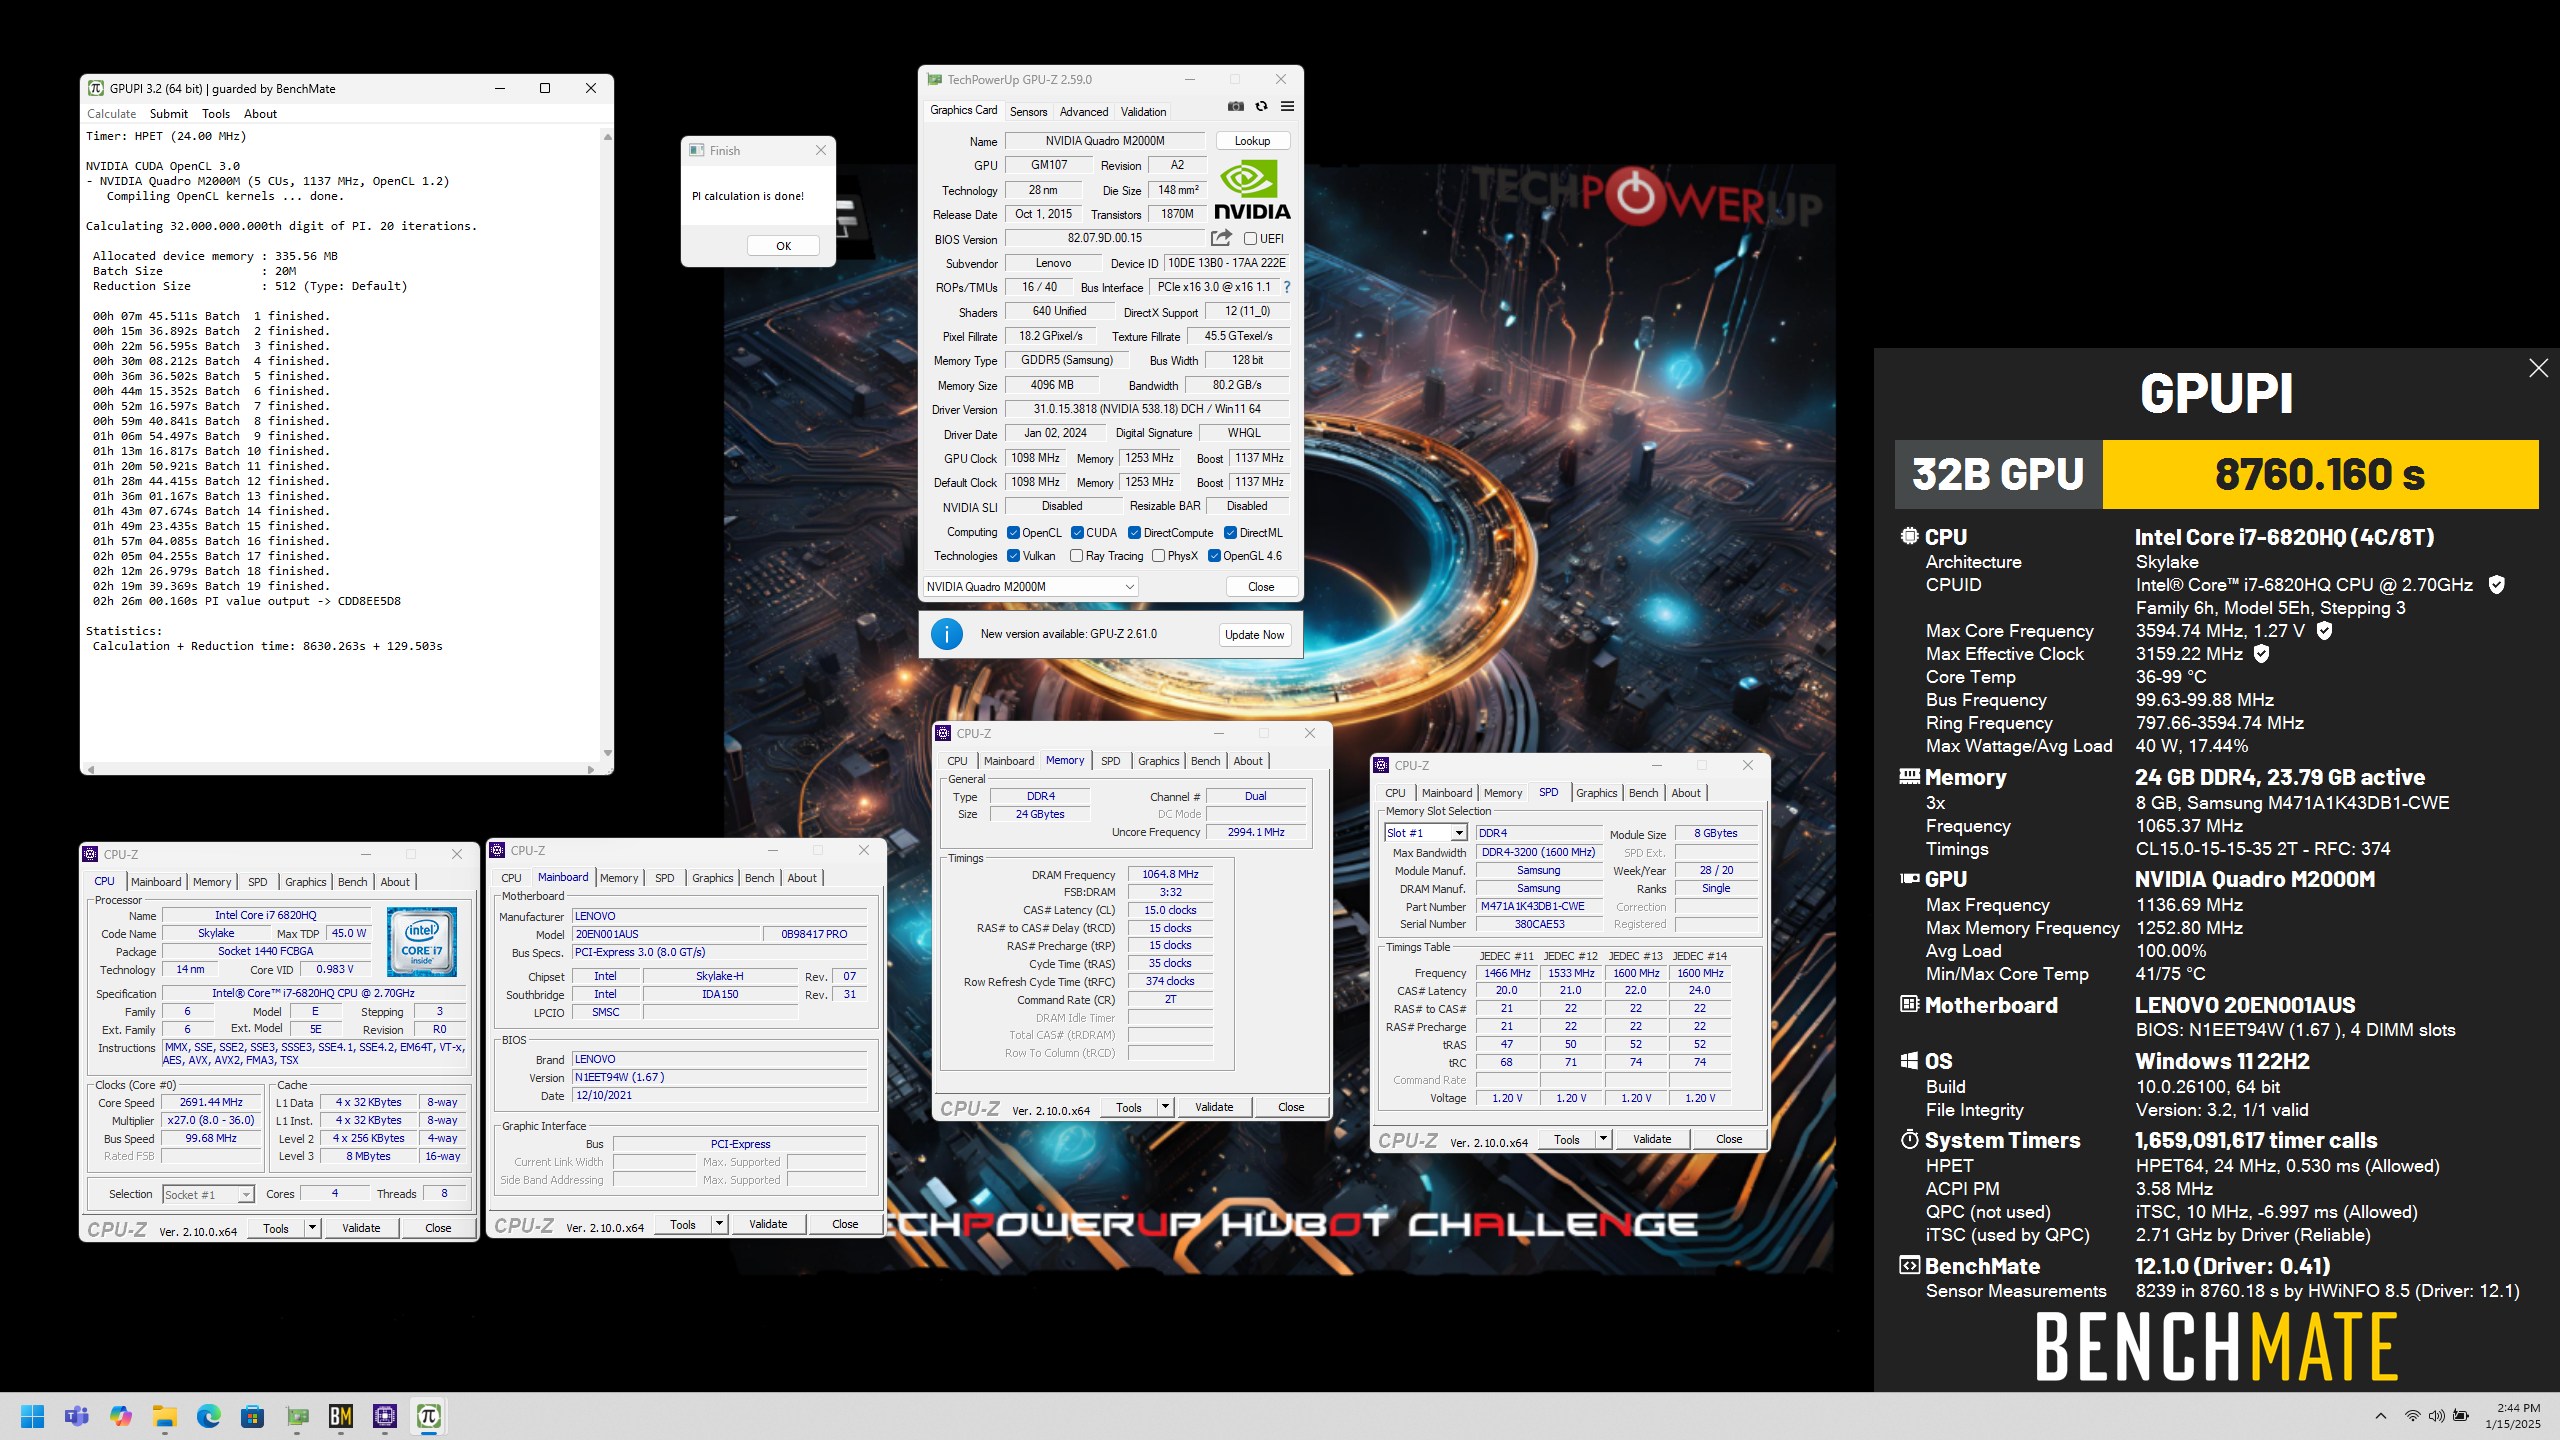The height and width of the screenshot is (1440, 2560).
Task: Toggle the CUDA checkbox in GPU-Z
Action: (1077, 533)
